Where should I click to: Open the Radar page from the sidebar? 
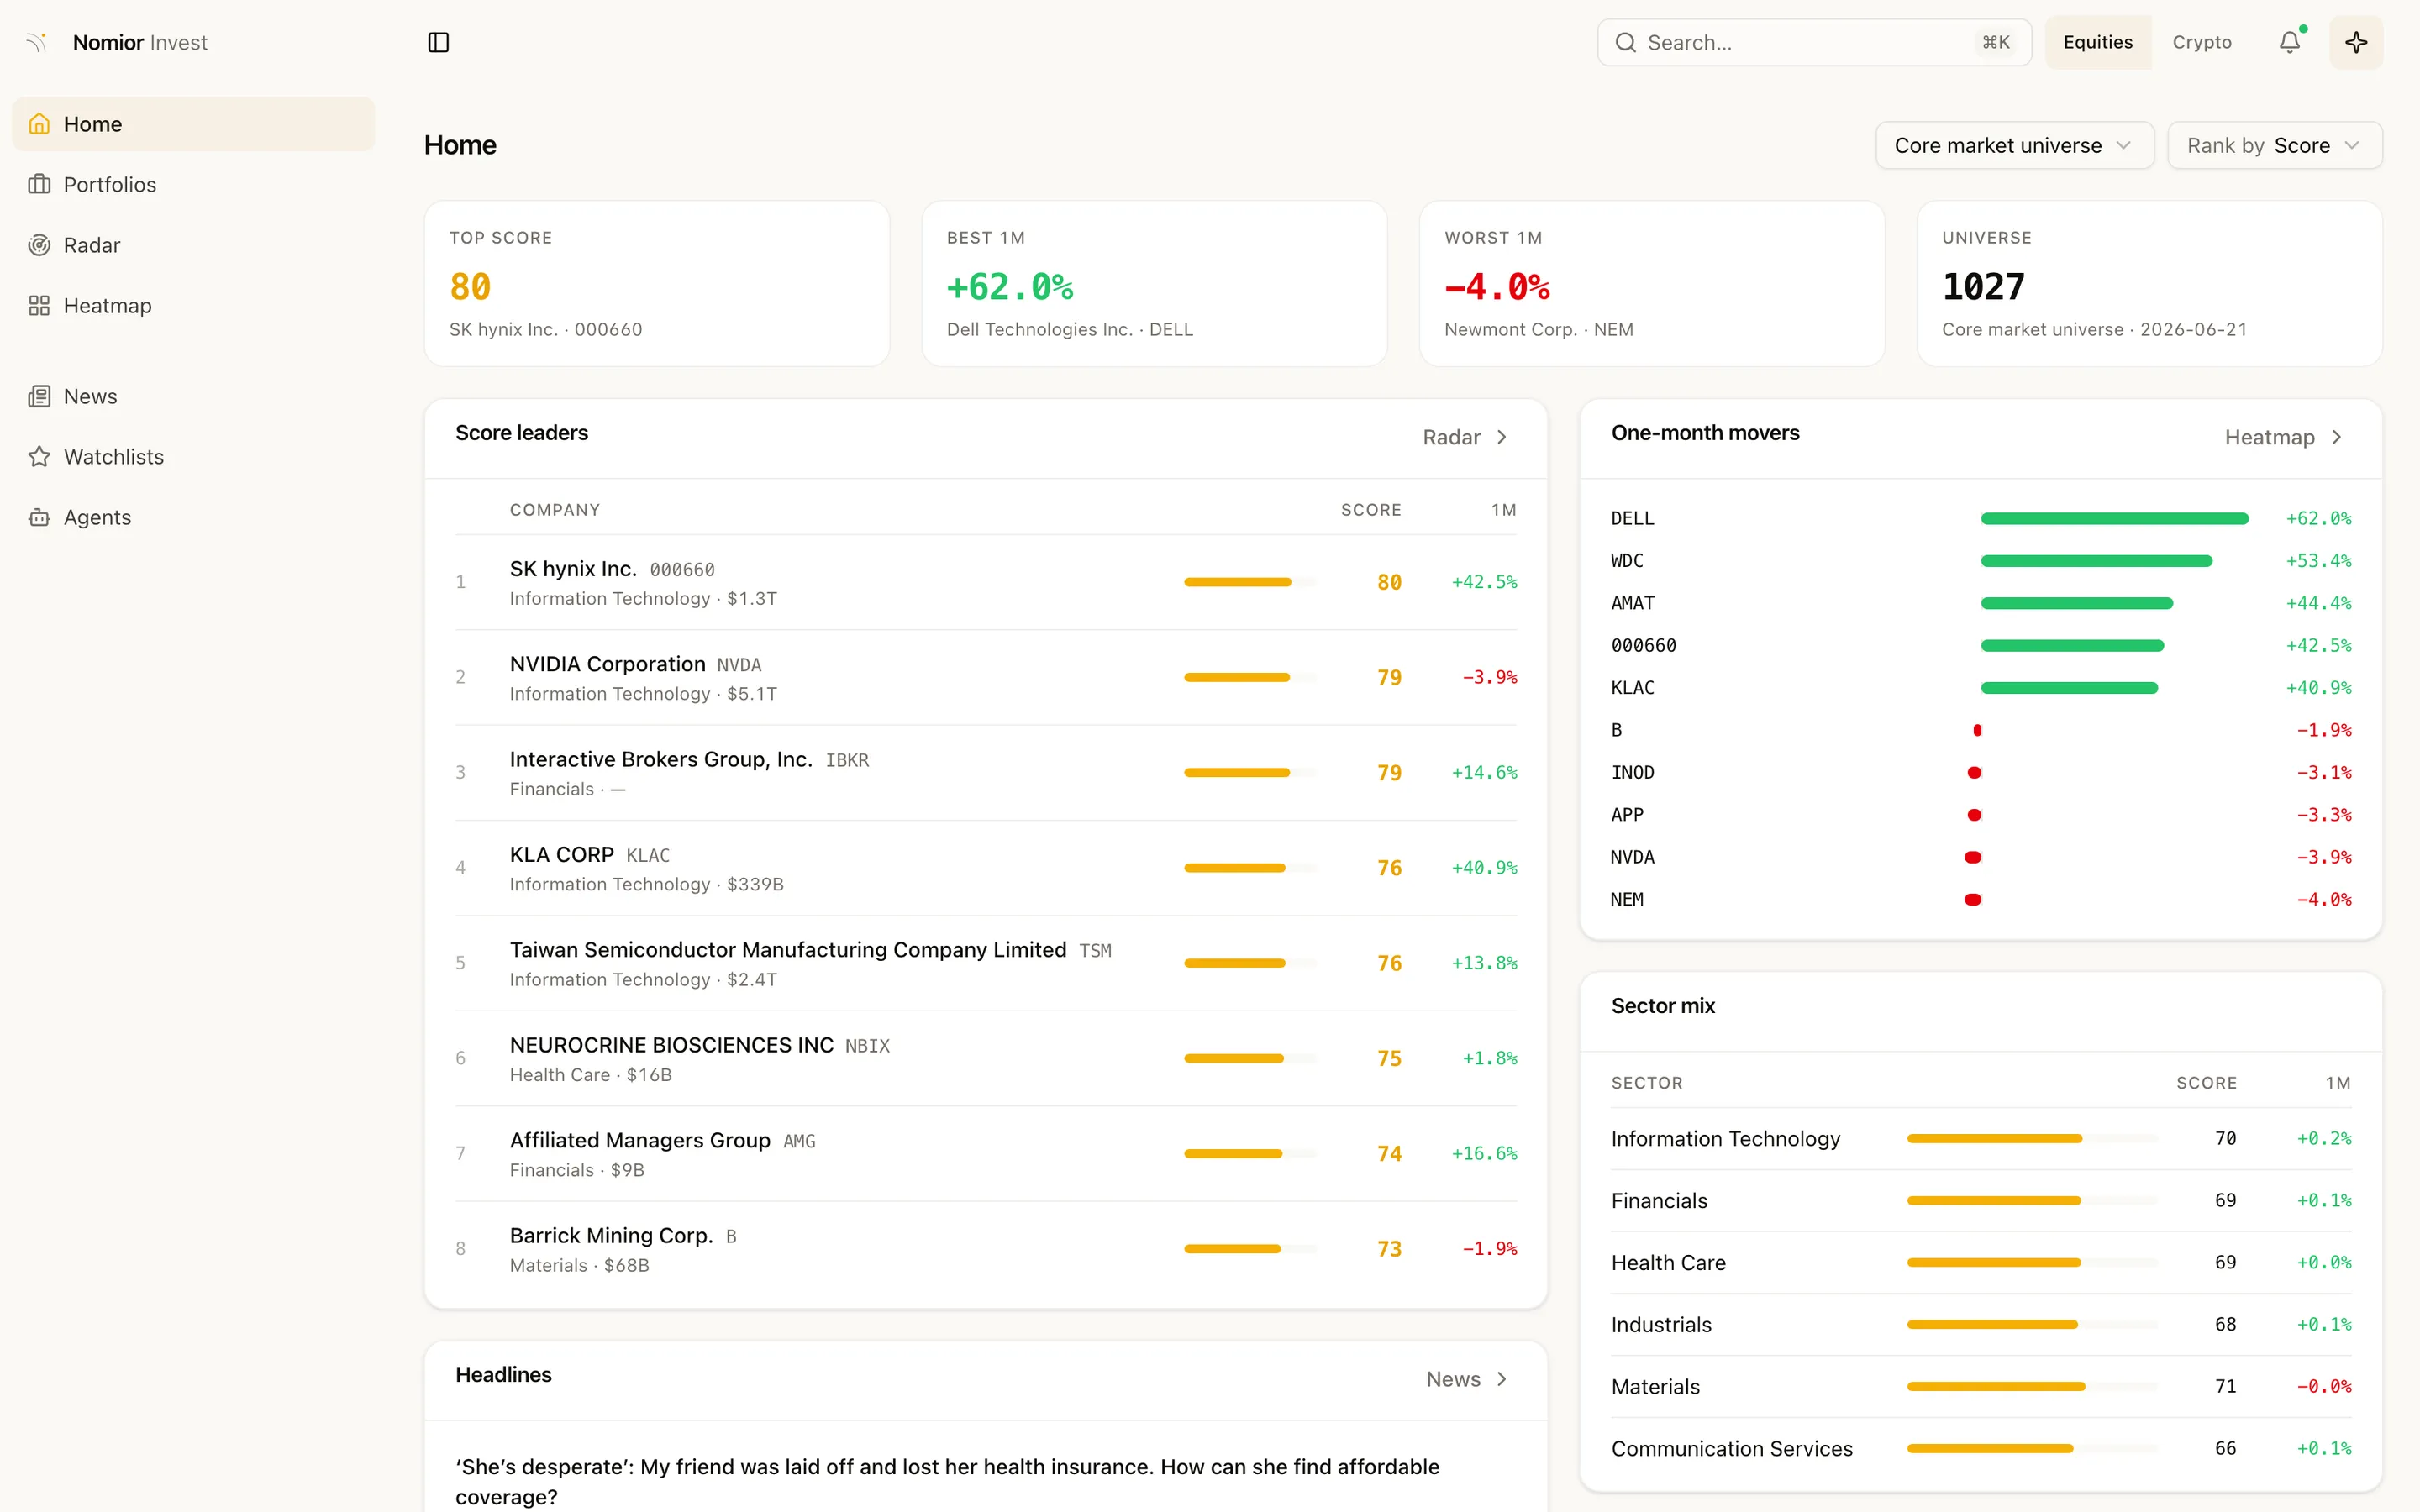pos(193,245)
